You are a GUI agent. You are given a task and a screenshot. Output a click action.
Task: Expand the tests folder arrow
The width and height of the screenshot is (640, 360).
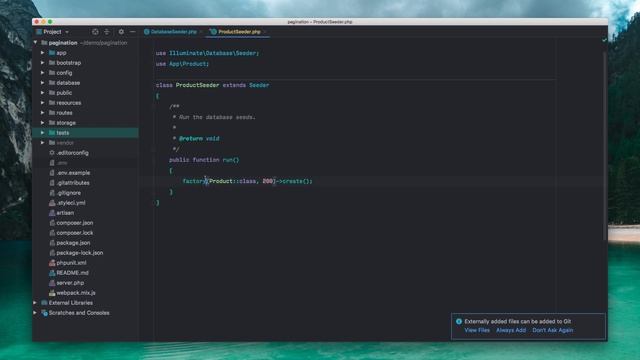pyautogui.click(x=42, y=133)
